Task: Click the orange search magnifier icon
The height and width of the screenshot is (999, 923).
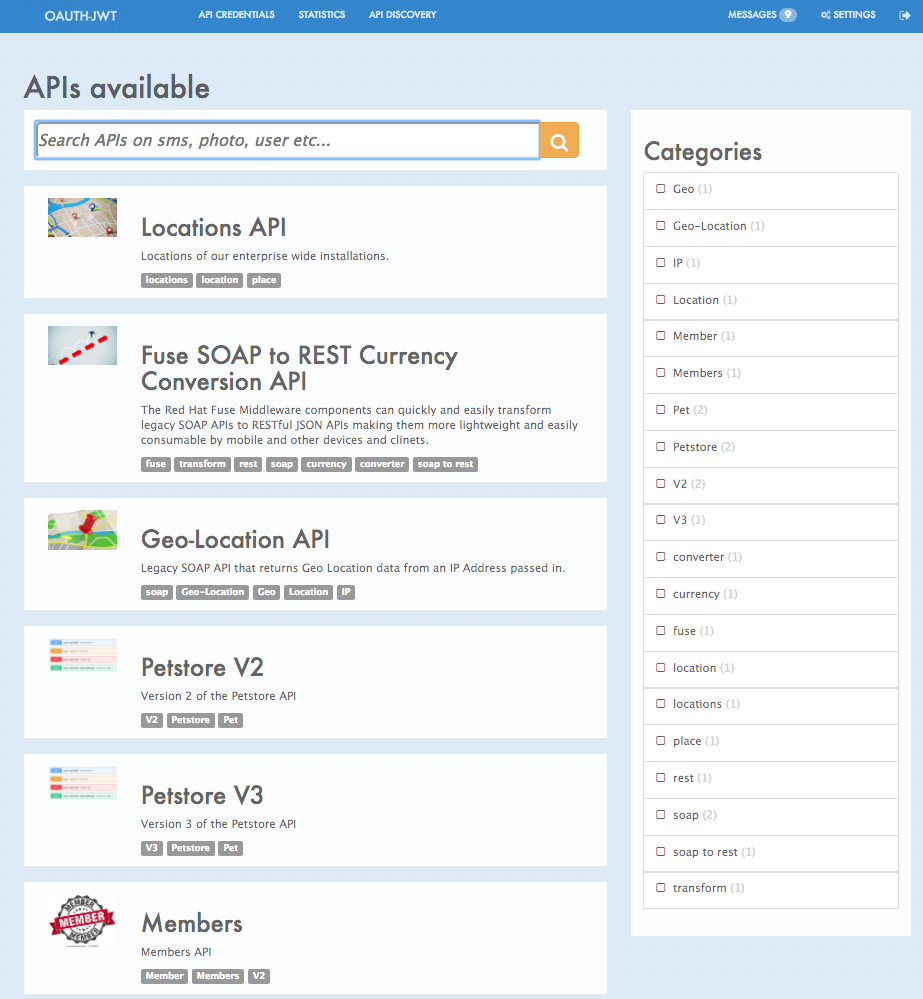Action: click(x=558, y=140)
